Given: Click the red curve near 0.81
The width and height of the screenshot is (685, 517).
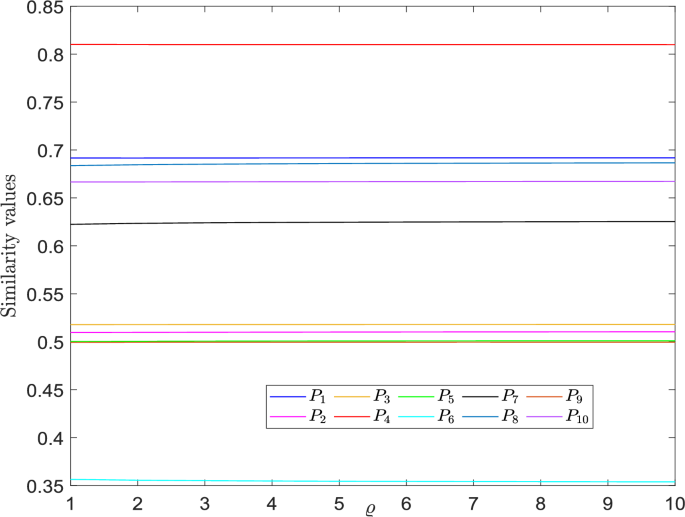Looking at the screenshot, I should 373,45.
